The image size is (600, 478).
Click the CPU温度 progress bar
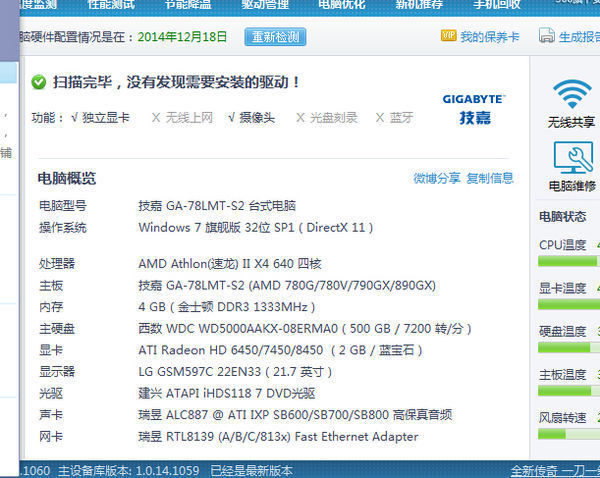[x=569, y=261]
